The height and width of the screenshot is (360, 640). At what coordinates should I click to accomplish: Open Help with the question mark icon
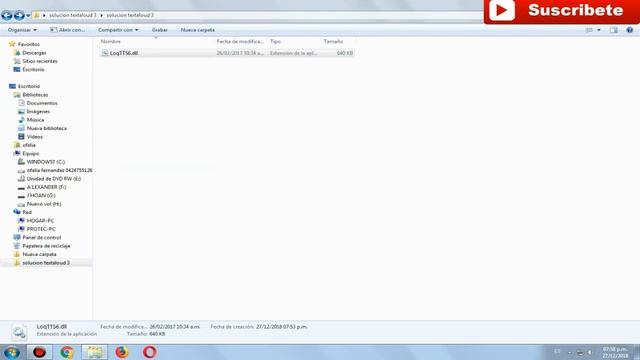tap(629, 30)
